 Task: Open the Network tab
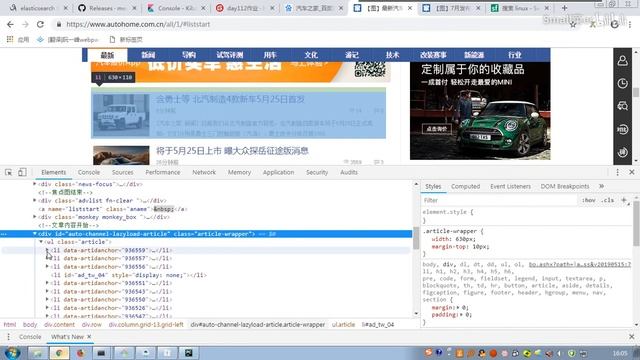pos(204,172)
